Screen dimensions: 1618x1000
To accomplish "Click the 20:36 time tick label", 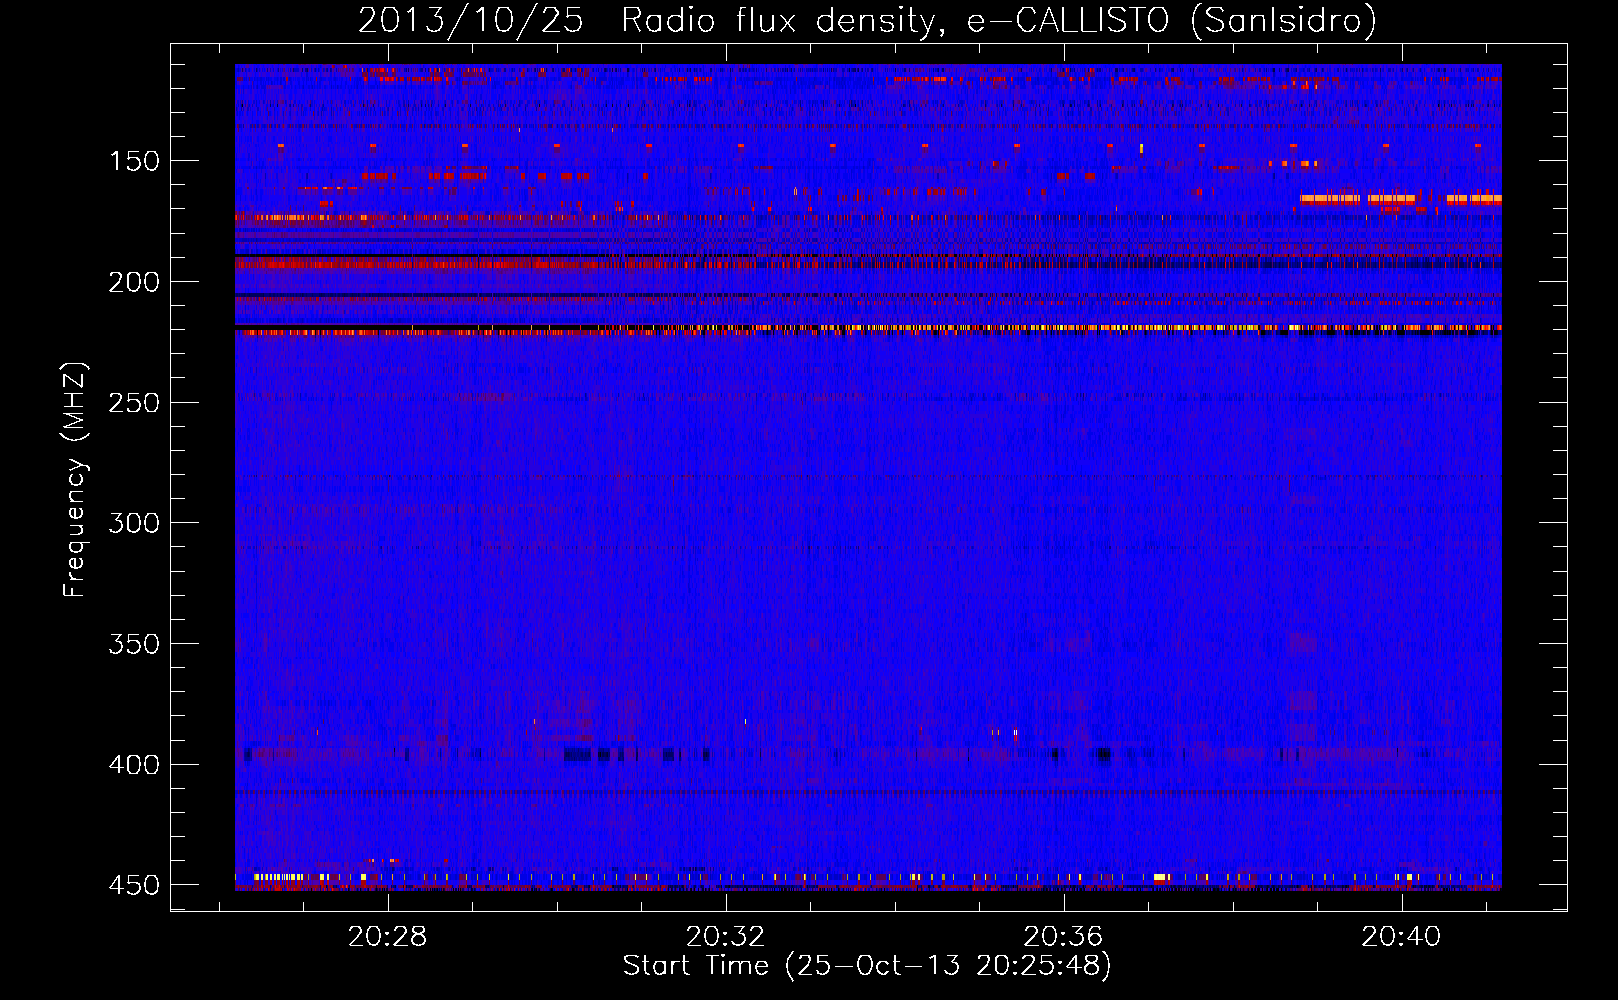I will (x=1063, y=936).
